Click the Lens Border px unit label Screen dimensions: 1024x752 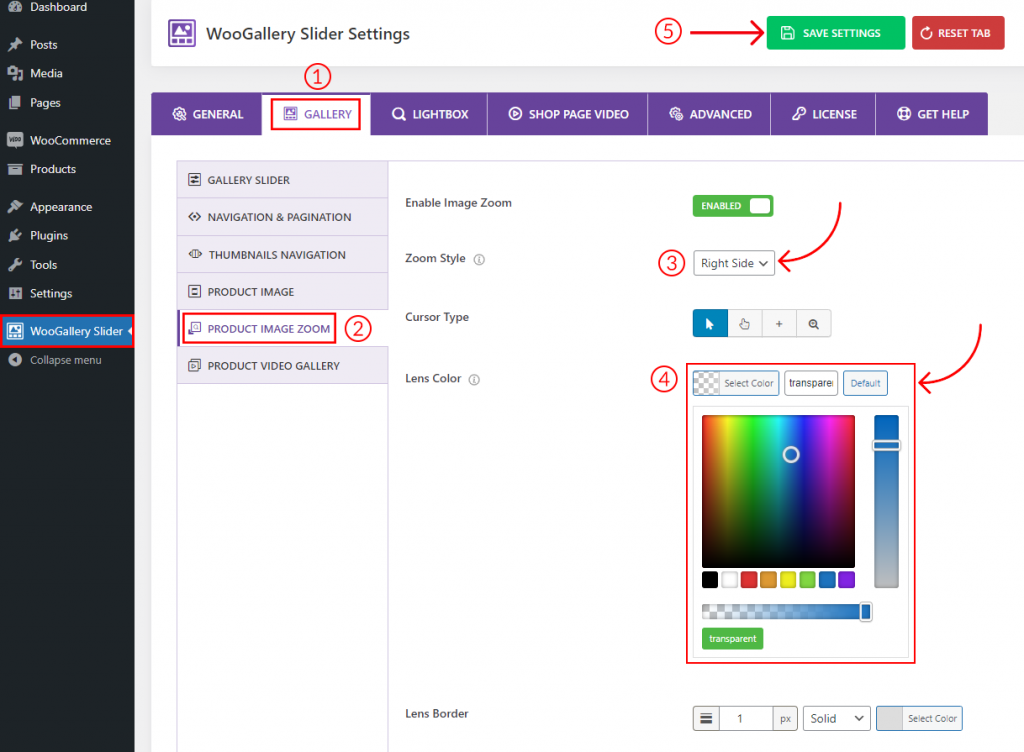785,719
